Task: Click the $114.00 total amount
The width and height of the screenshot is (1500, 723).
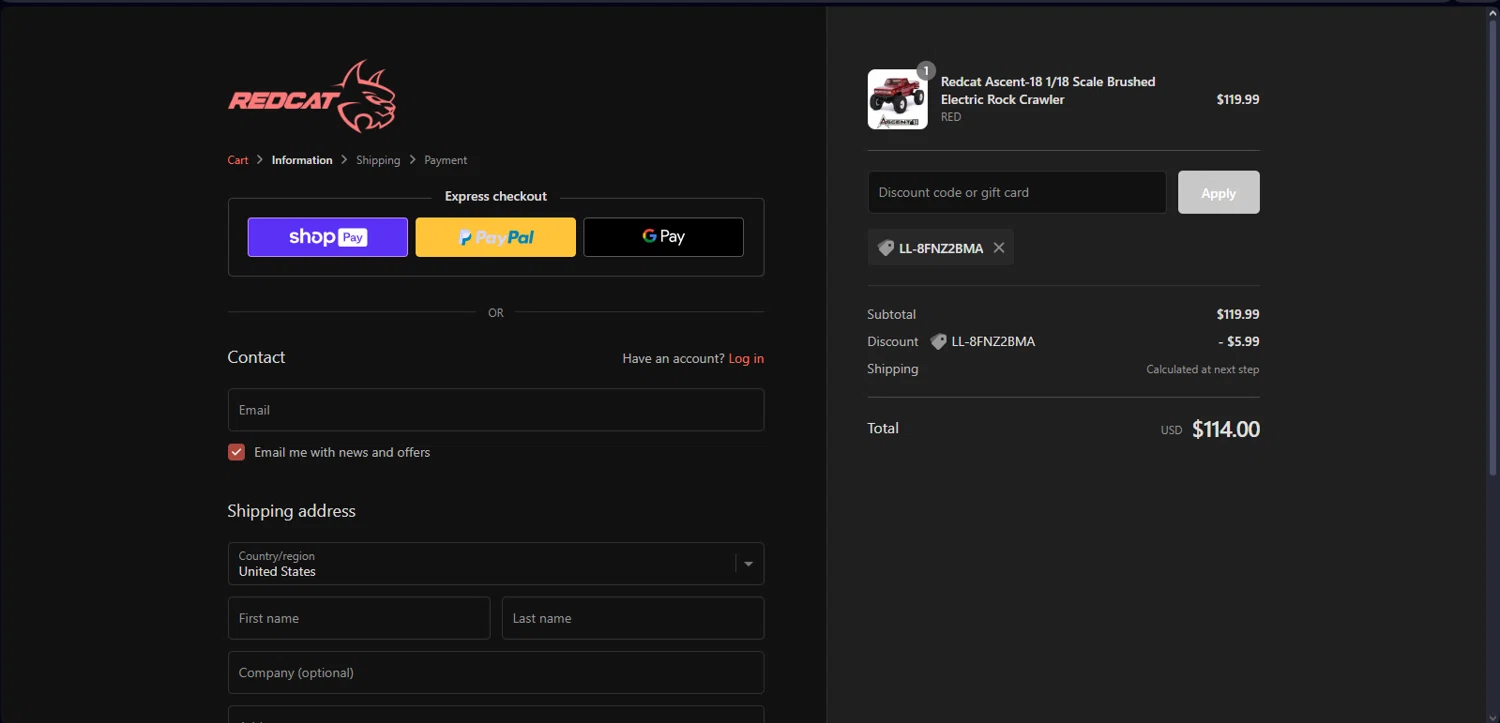Action: point(1226,430)
